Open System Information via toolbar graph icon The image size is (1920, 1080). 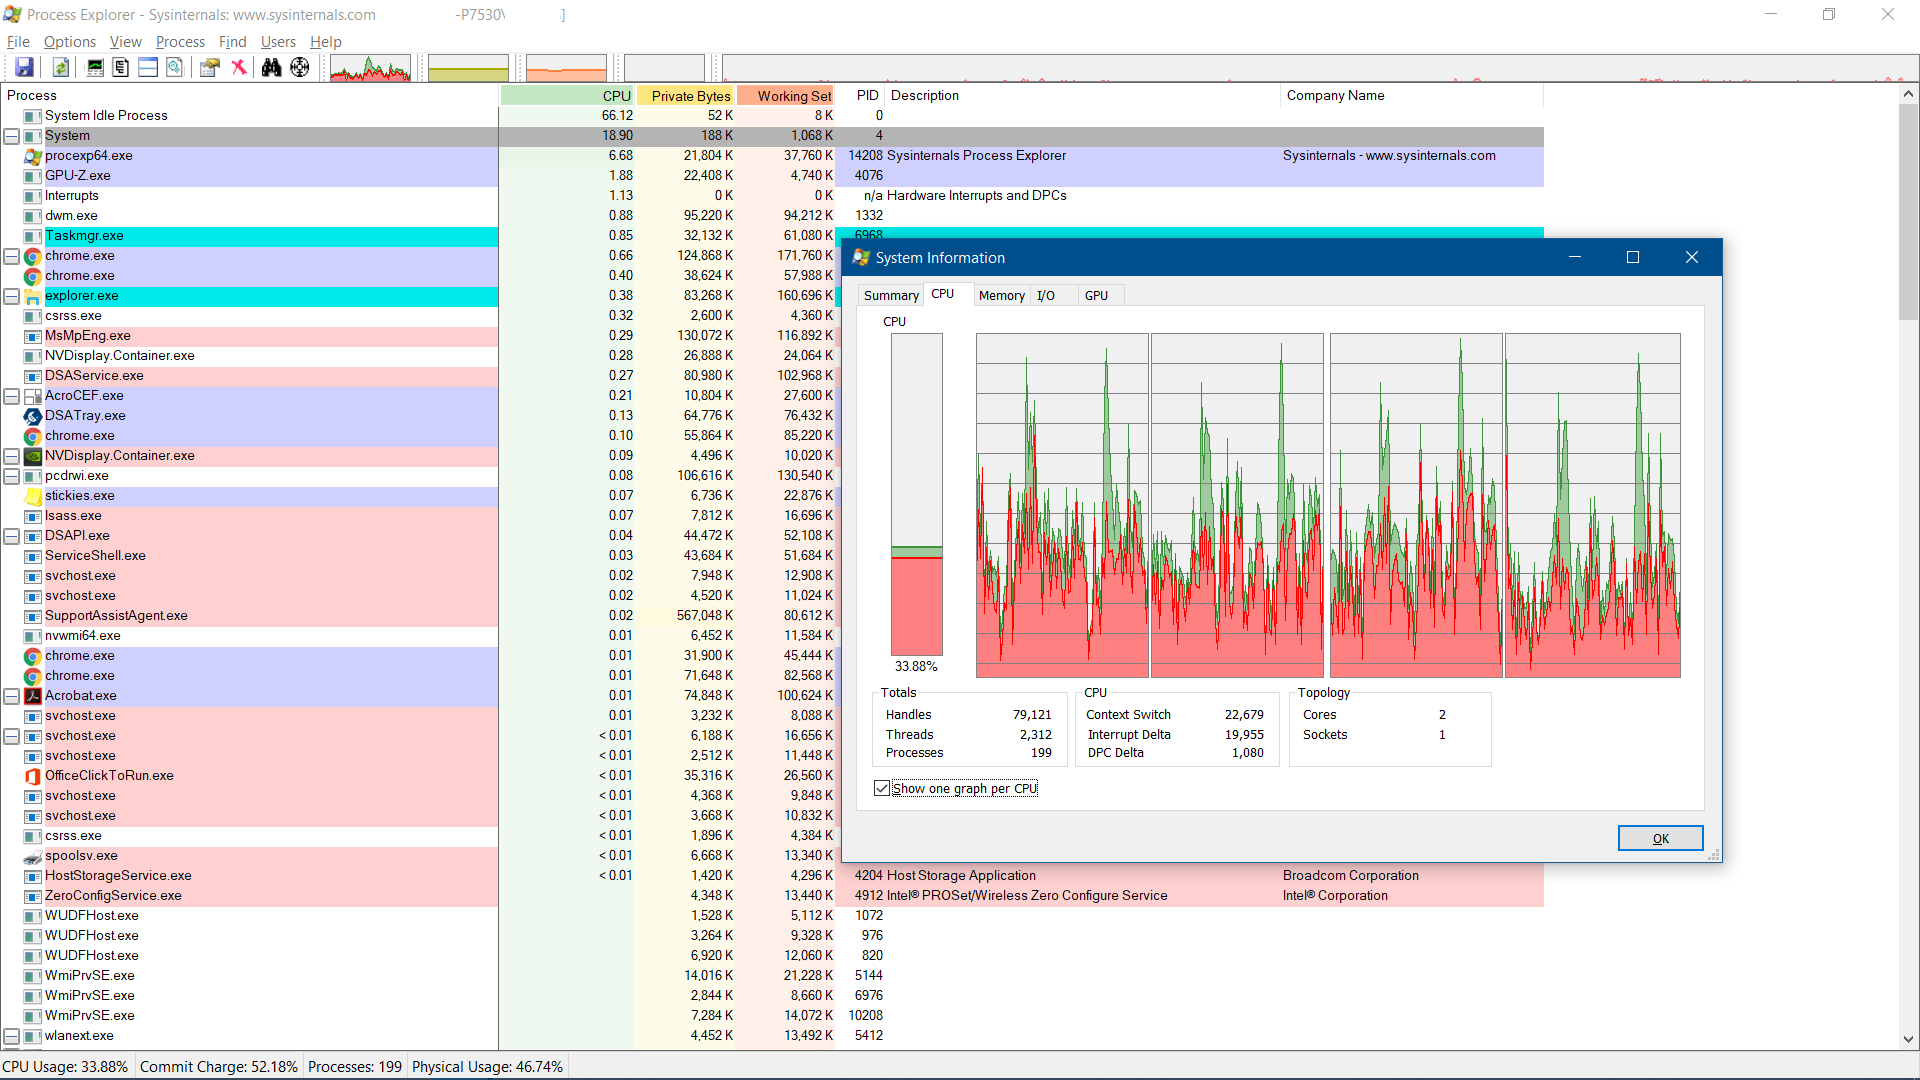point(95,67)
